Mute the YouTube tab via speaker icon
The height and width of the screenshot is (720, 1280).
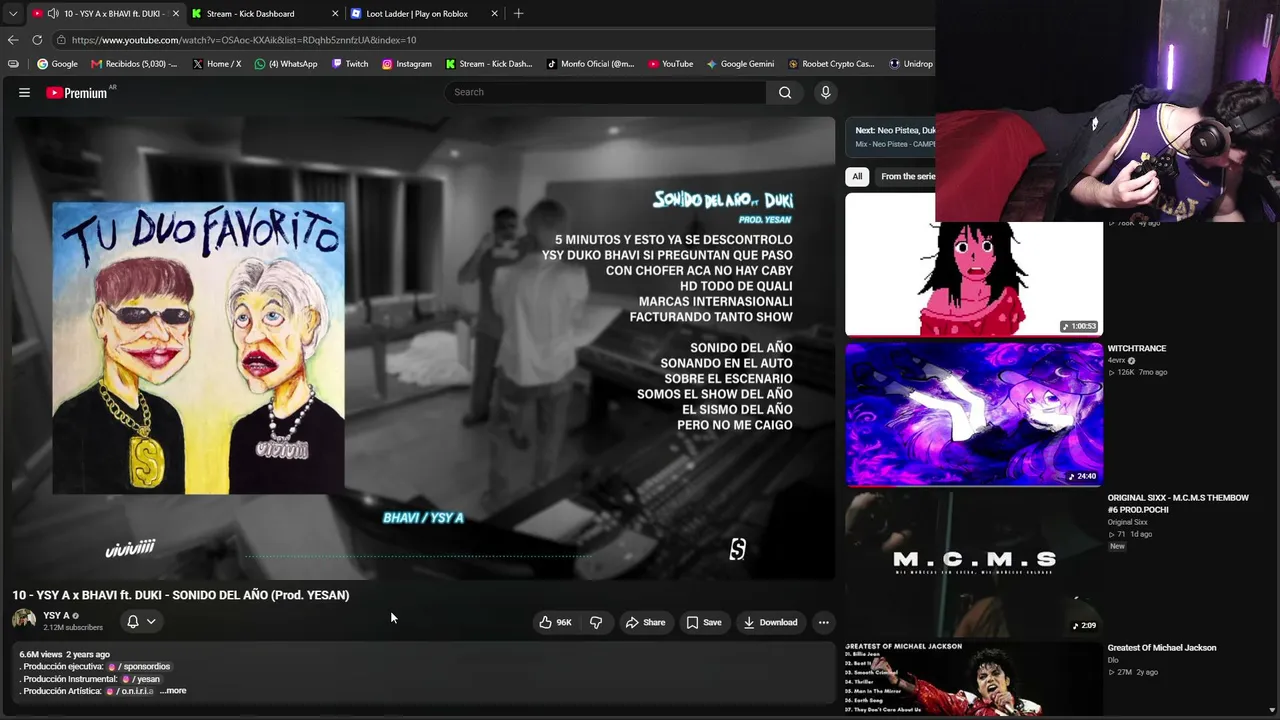pyautogui.click(x=53, y=14)
